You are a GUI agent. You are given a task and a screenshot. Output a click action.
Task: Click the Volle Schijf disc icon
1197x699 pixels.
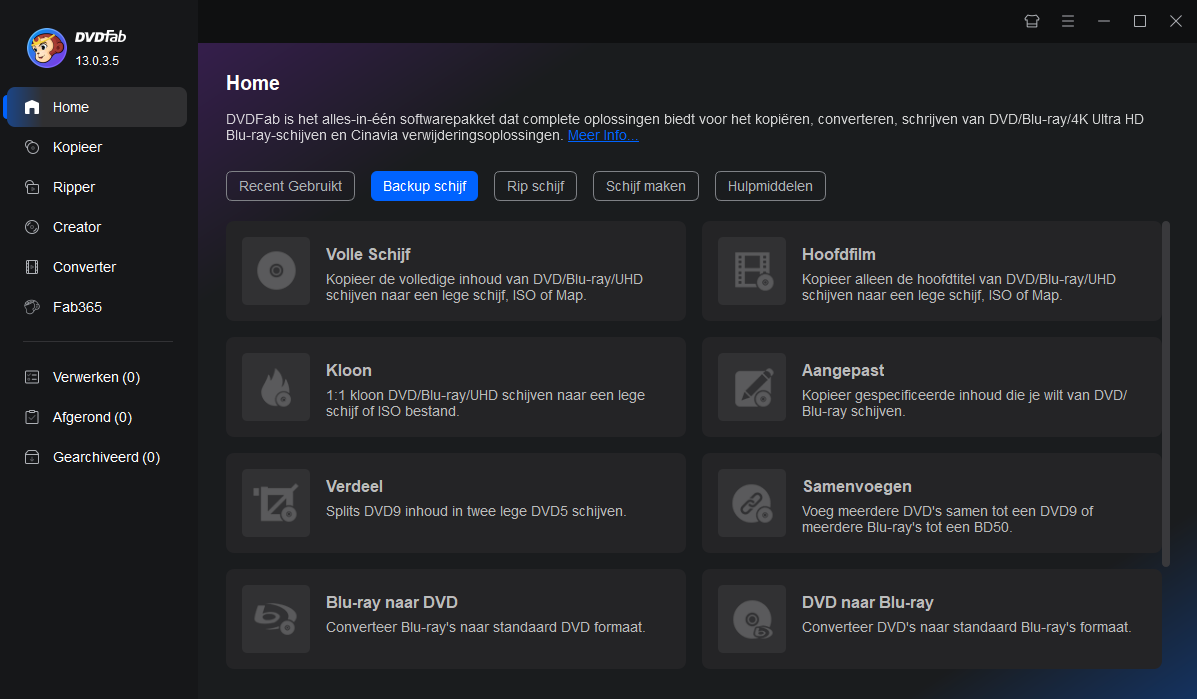coord(276,271)
